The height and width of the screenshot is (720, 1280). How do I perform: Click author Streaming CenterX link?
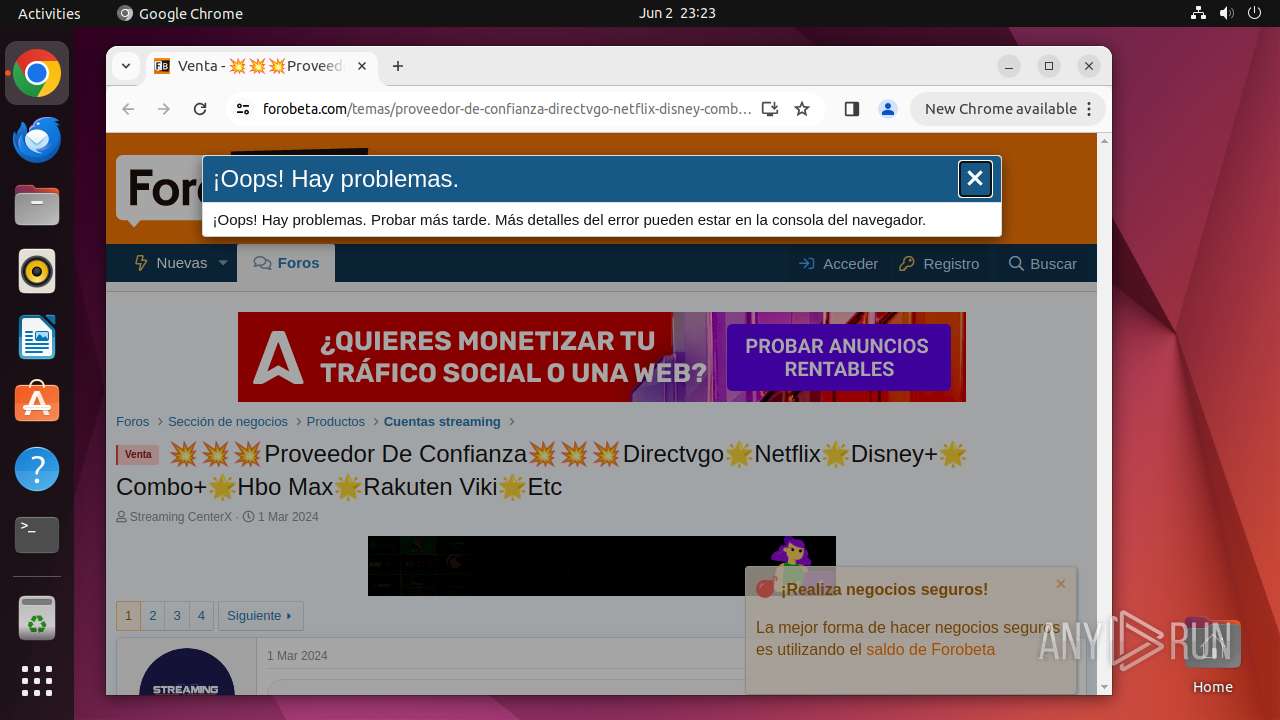point(180,517)
